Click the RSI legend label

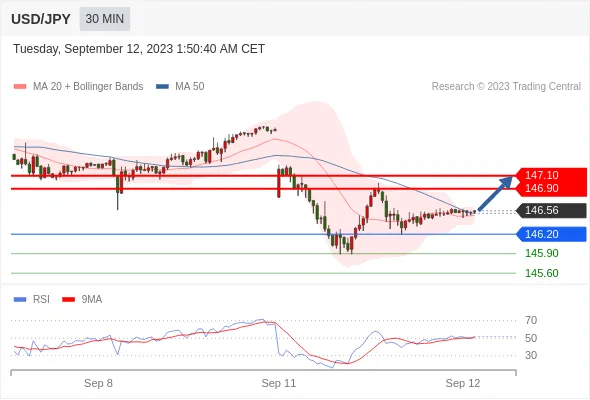point(41,300)
